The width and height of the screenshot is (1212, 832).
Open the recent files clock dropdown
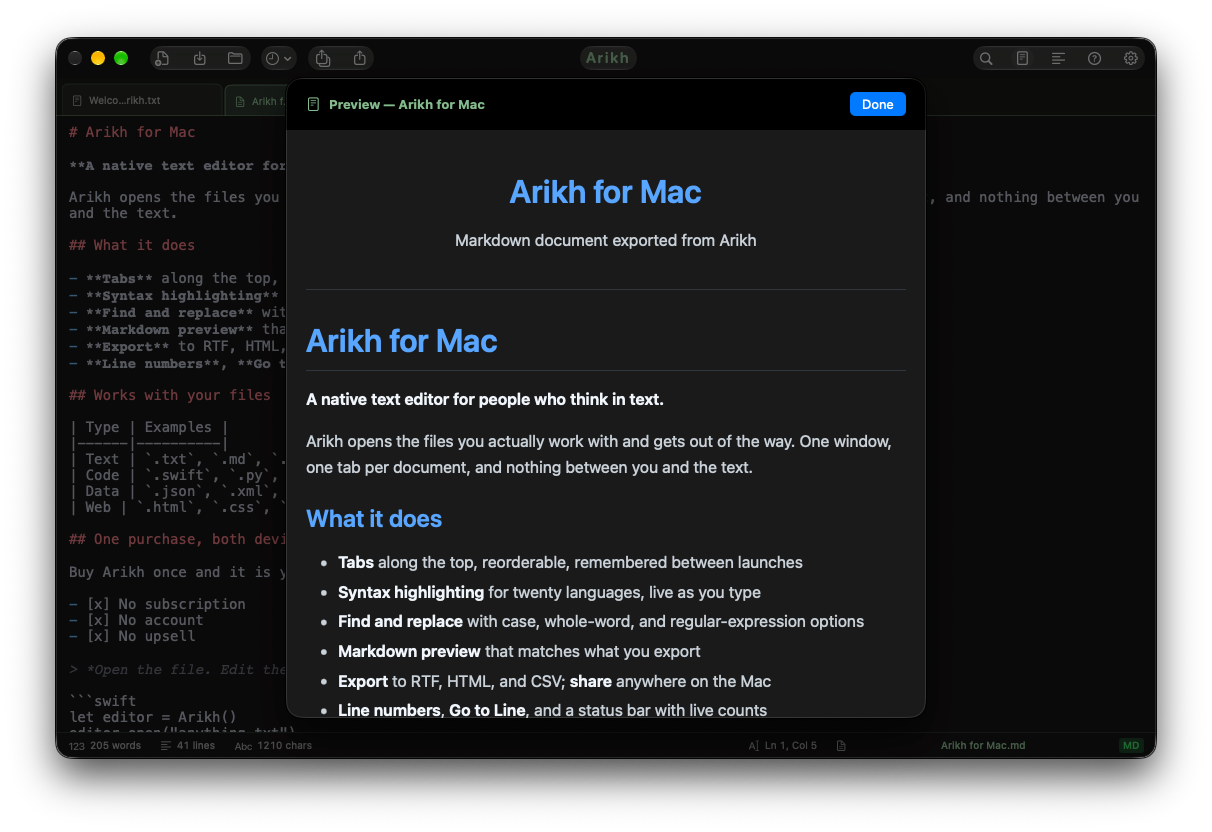tap(278, 58)
